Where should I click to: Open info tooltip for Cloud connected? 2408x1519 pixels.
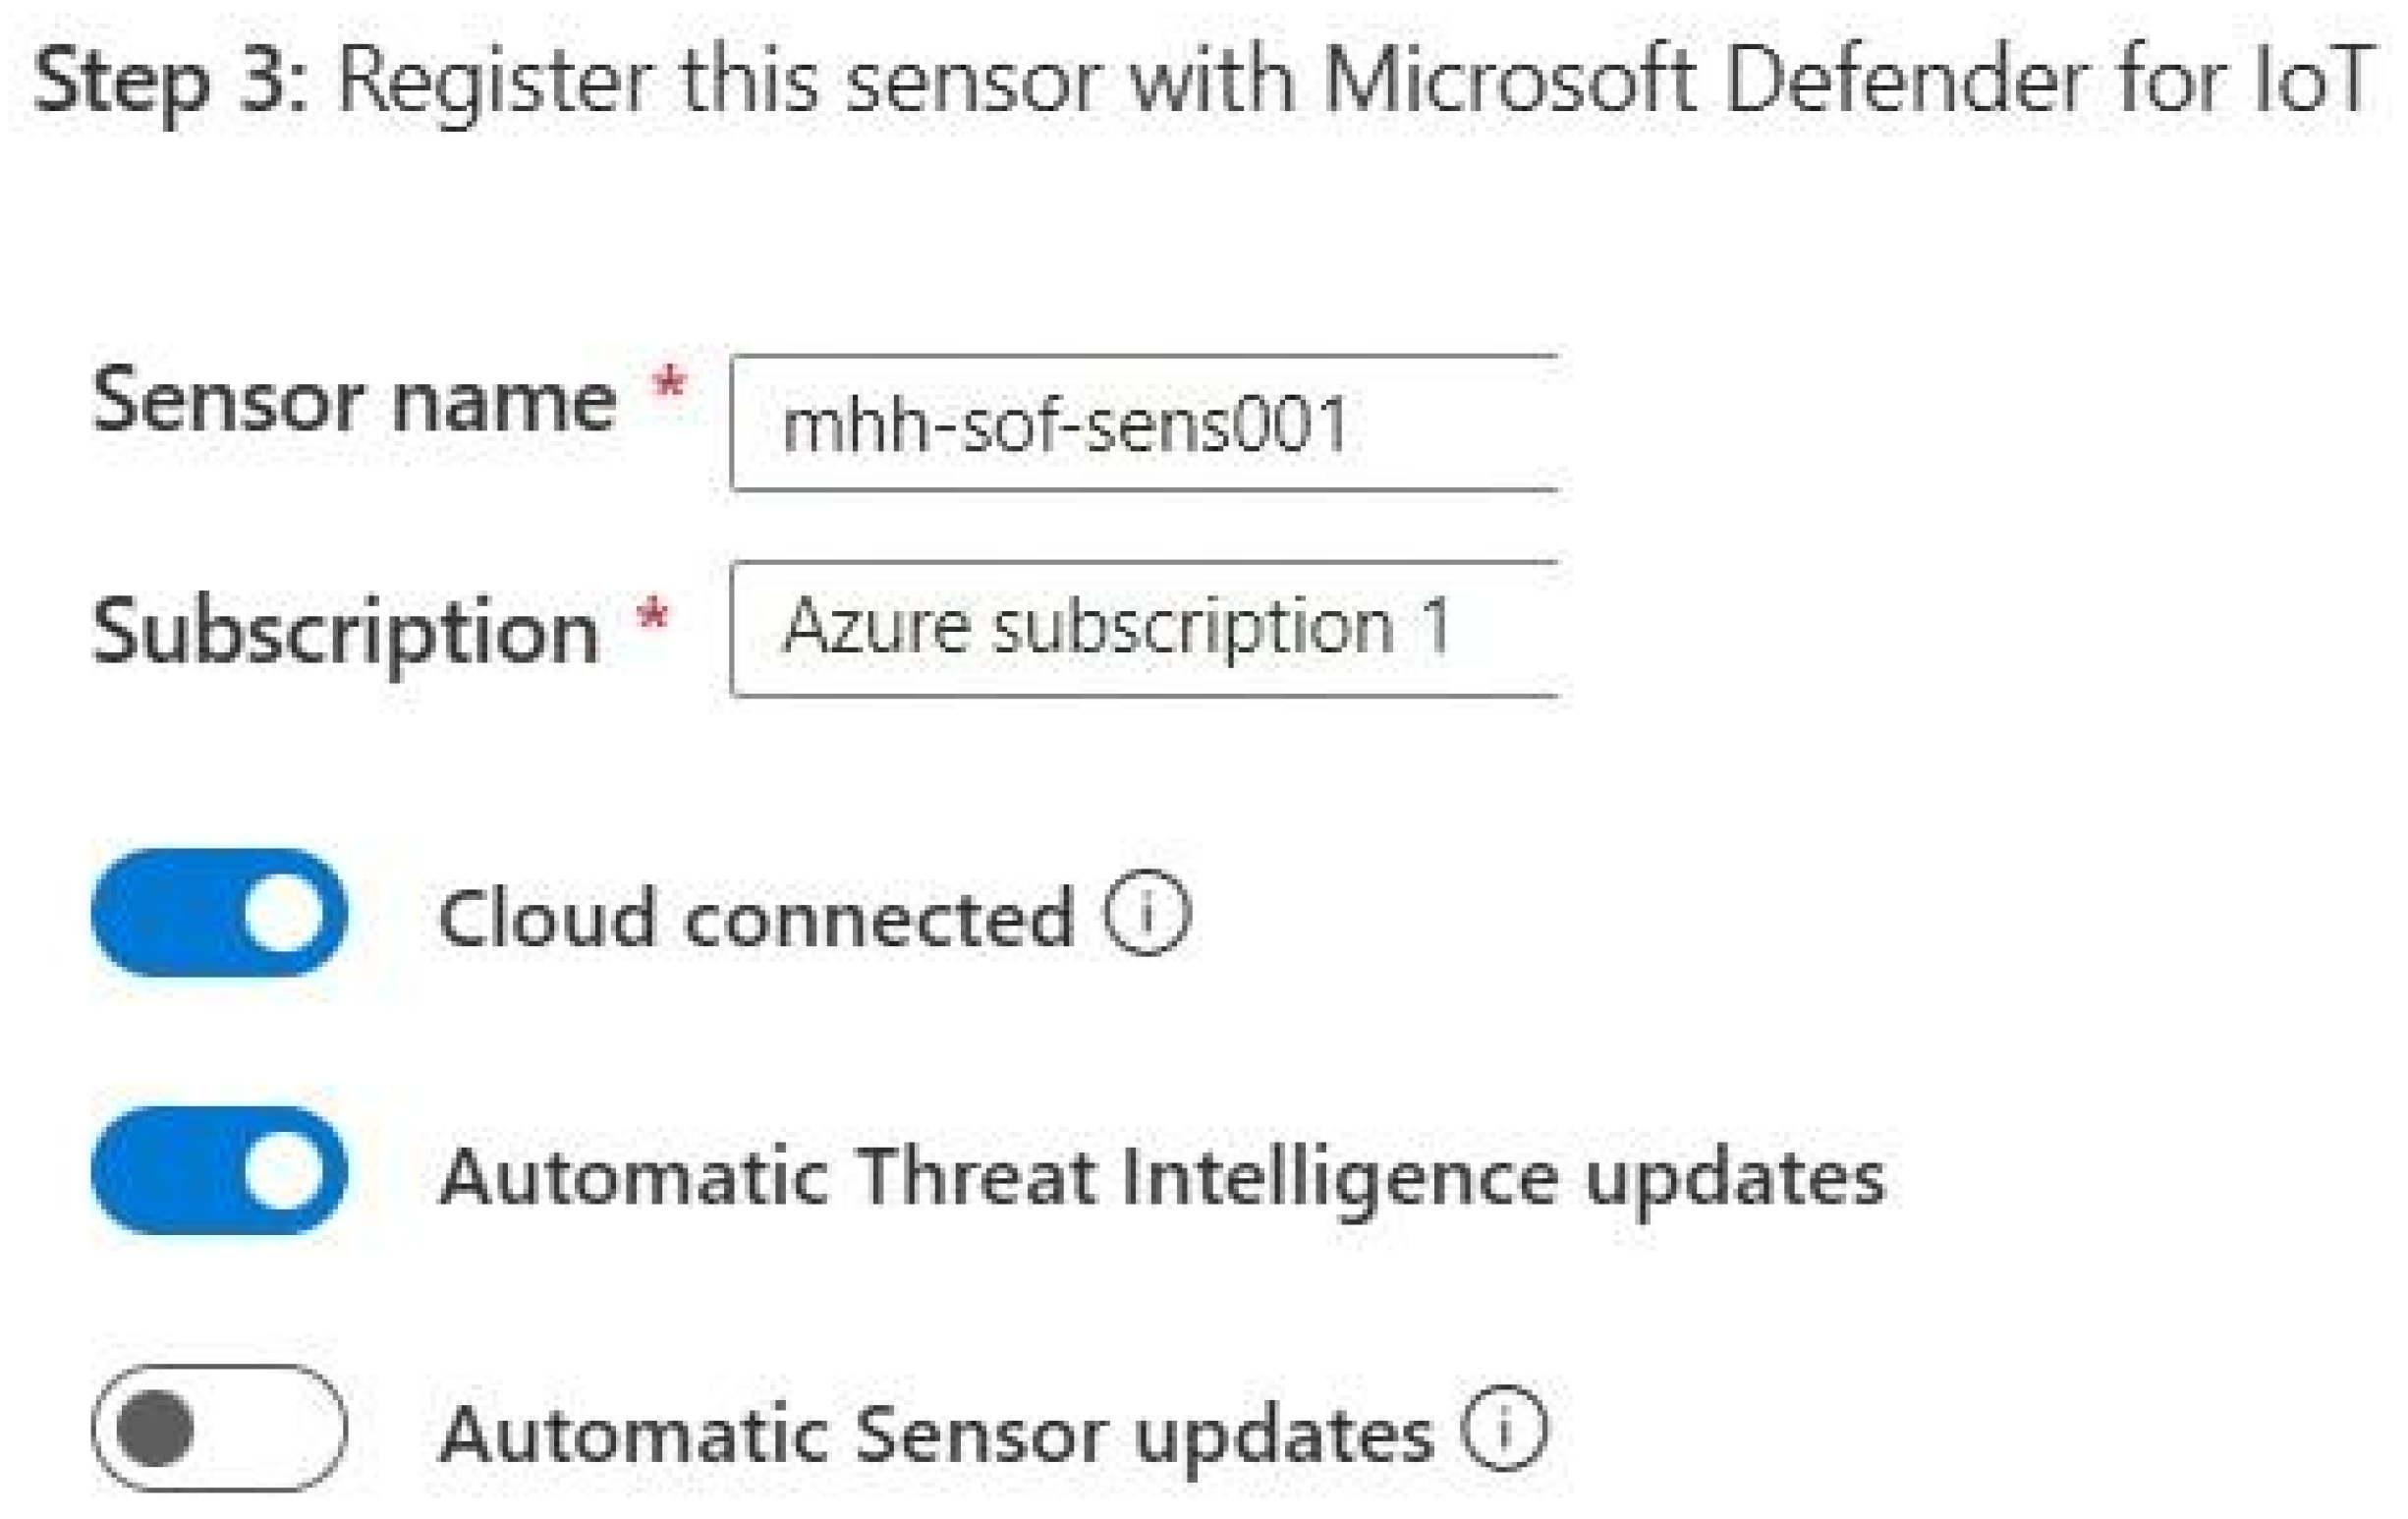pyautogui.click(x=1147, y=913)
